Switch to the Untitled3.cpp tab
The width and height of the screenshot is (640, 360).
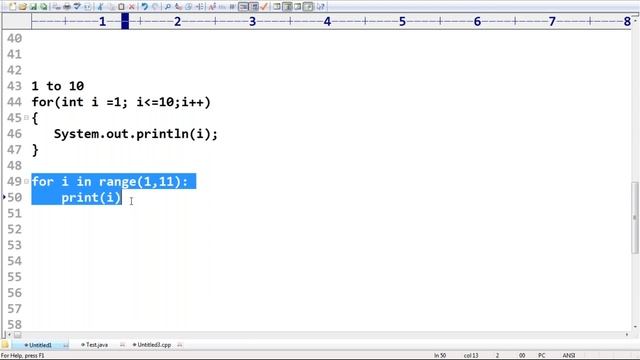(x=152, y=345)
